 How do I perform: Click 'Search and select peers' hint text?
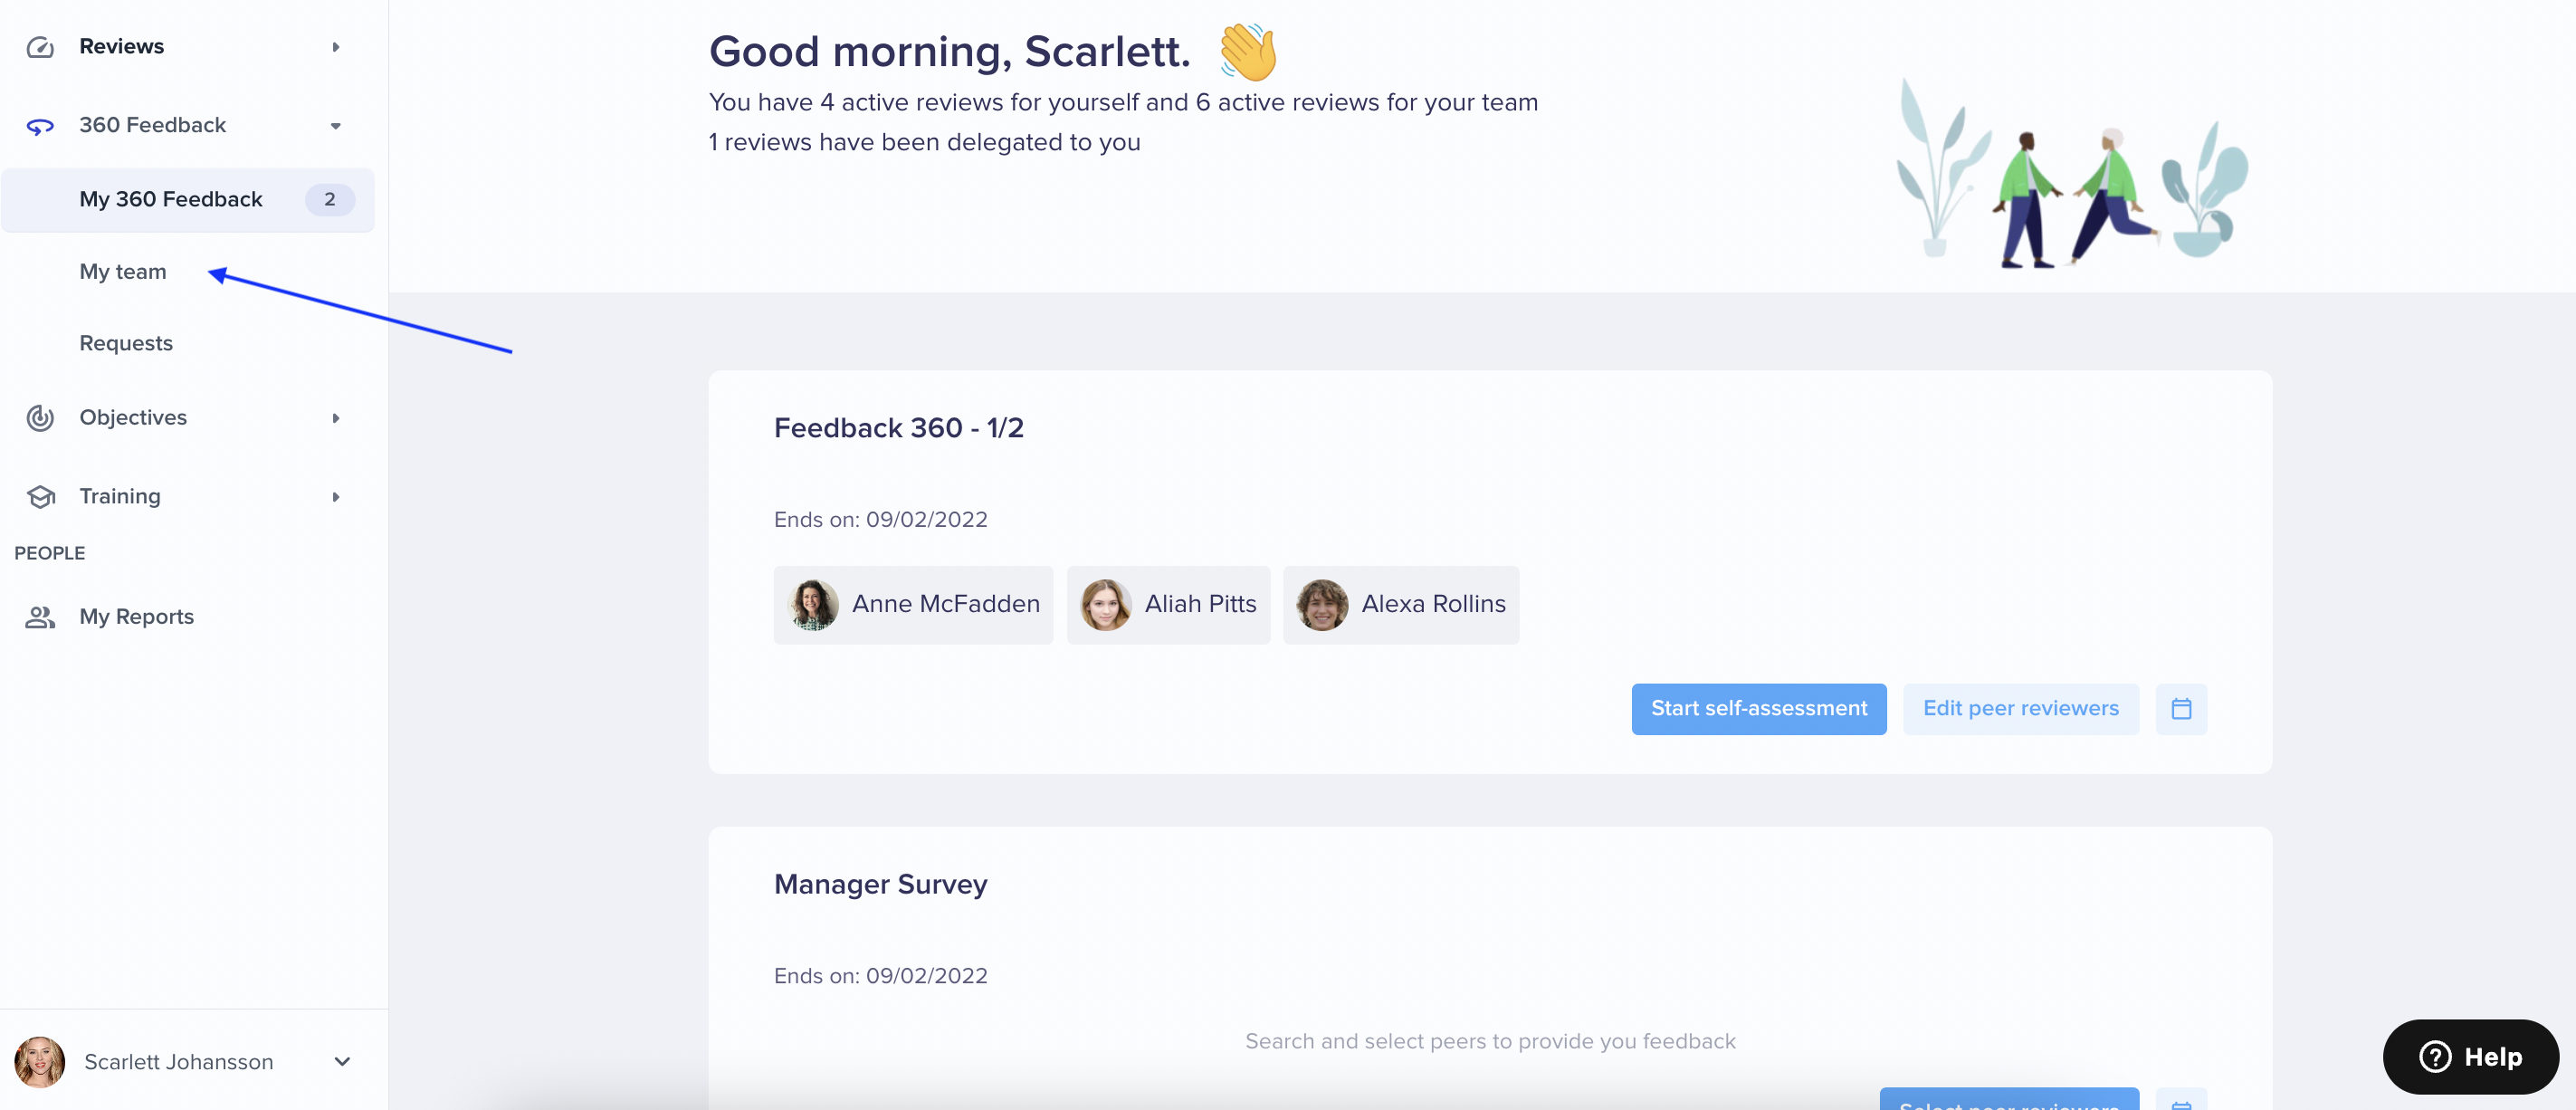(x=1490, y=1042)
